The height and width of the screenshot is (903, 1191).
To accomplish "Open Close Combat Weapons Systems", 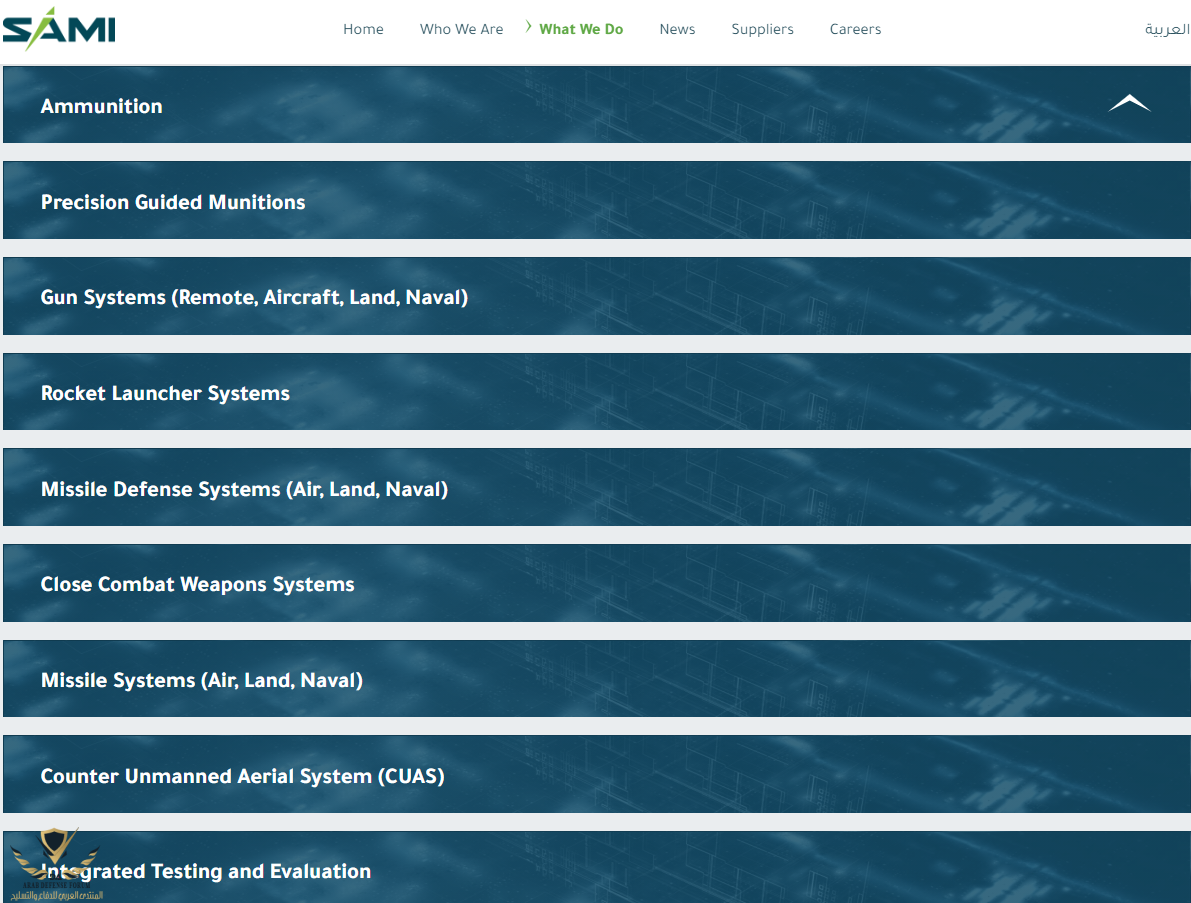I will [197, 584].
